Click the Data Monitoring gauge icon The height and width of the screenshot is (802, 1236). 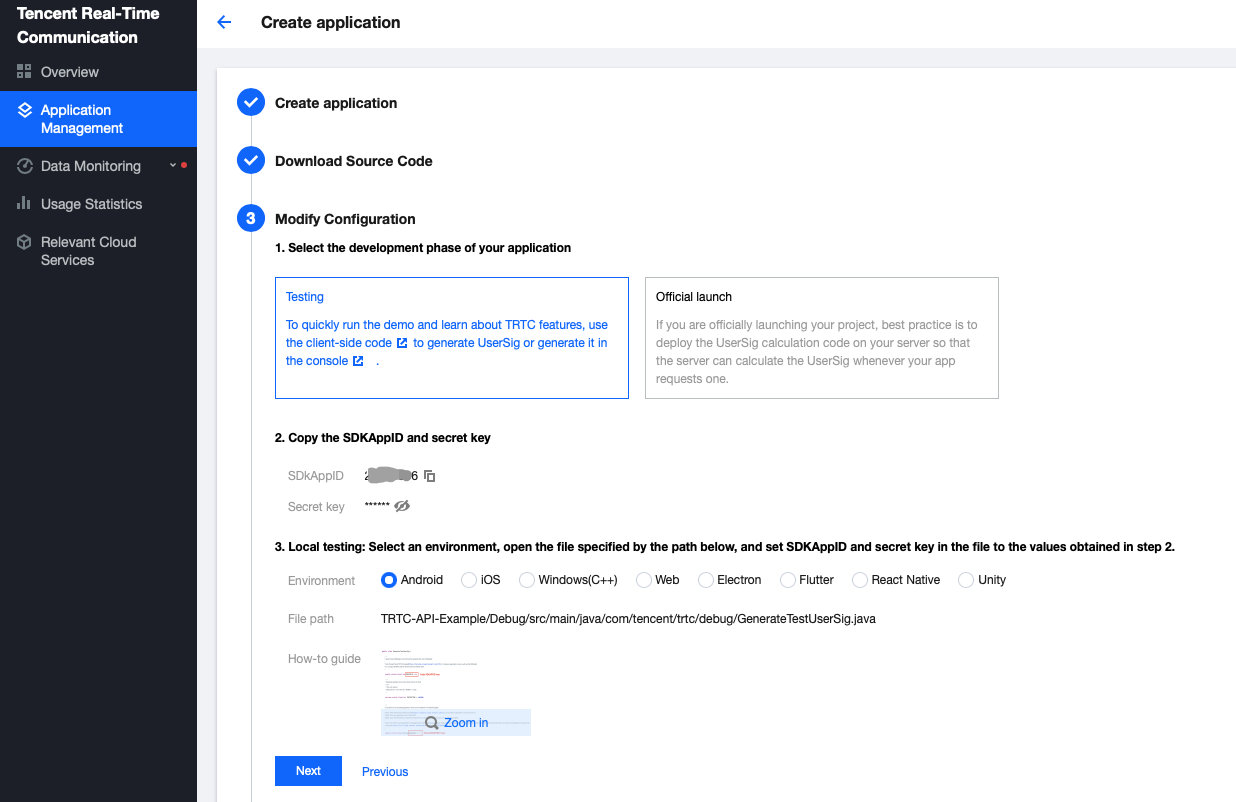[25, 166]
